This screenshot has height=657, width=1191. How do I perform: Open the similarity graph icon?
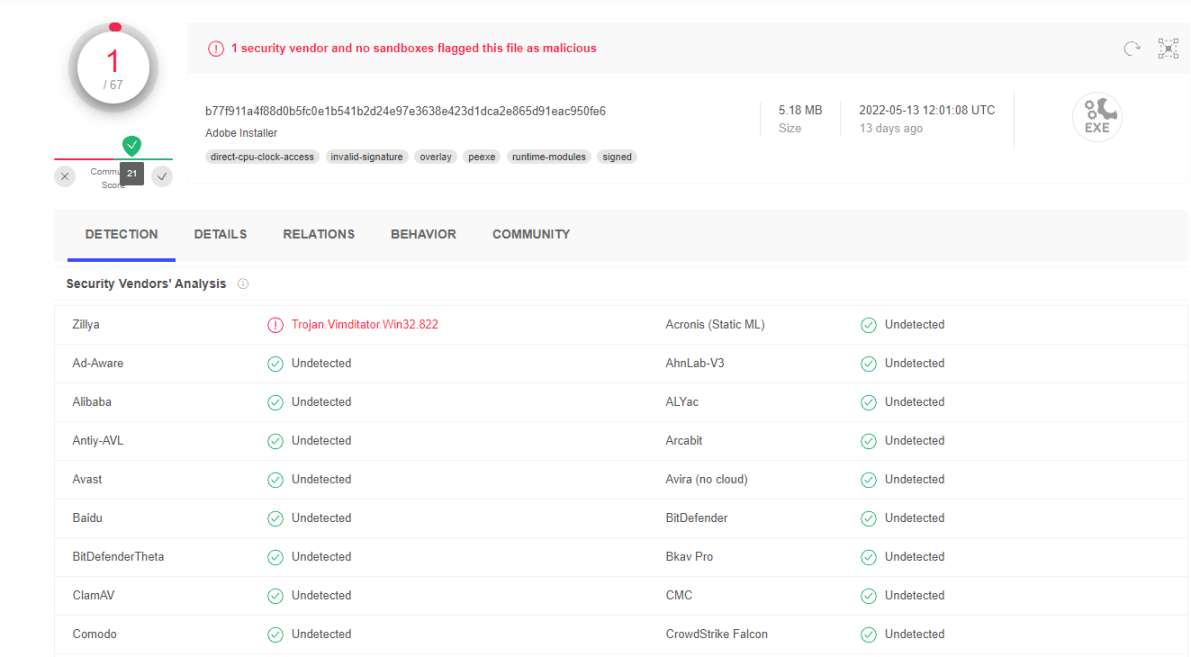click(1168, 49)
